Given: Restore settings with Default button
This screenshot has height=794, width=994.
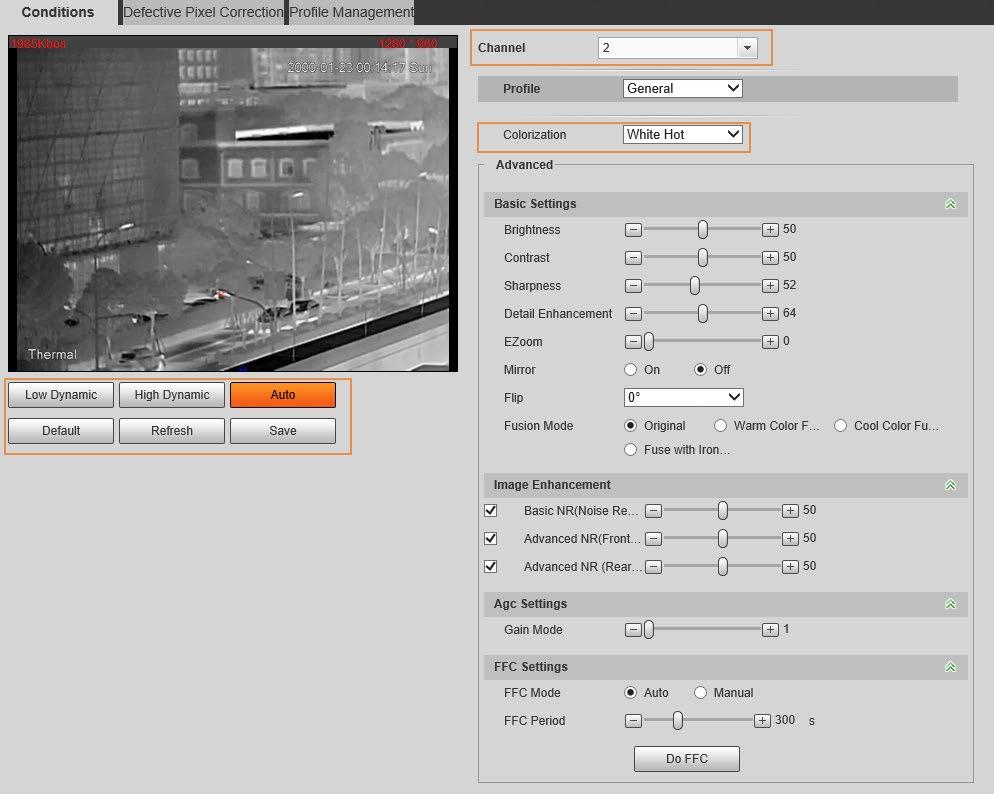Looking at the screenshot, I should [x=61, y=431].
